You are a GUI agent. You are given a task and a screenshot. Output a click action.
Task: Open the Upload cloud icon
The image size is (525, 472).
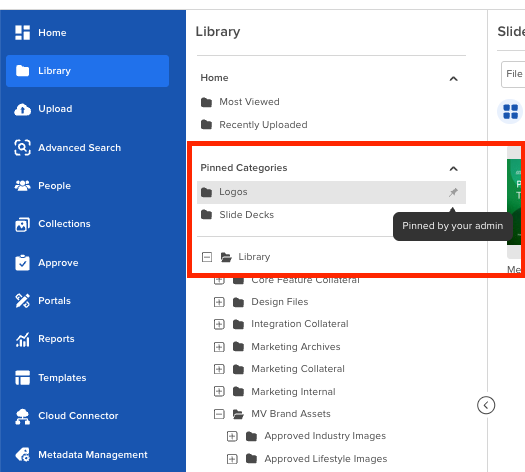pyautogui.click(x=22, y=109)
